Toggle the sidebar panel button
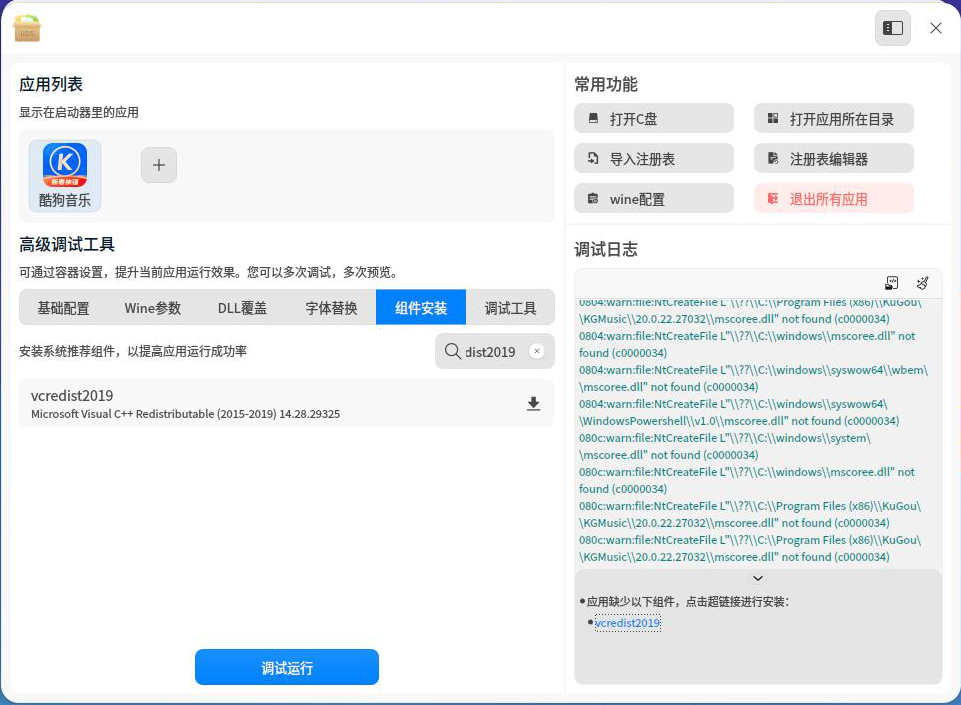 pos(892,28)
